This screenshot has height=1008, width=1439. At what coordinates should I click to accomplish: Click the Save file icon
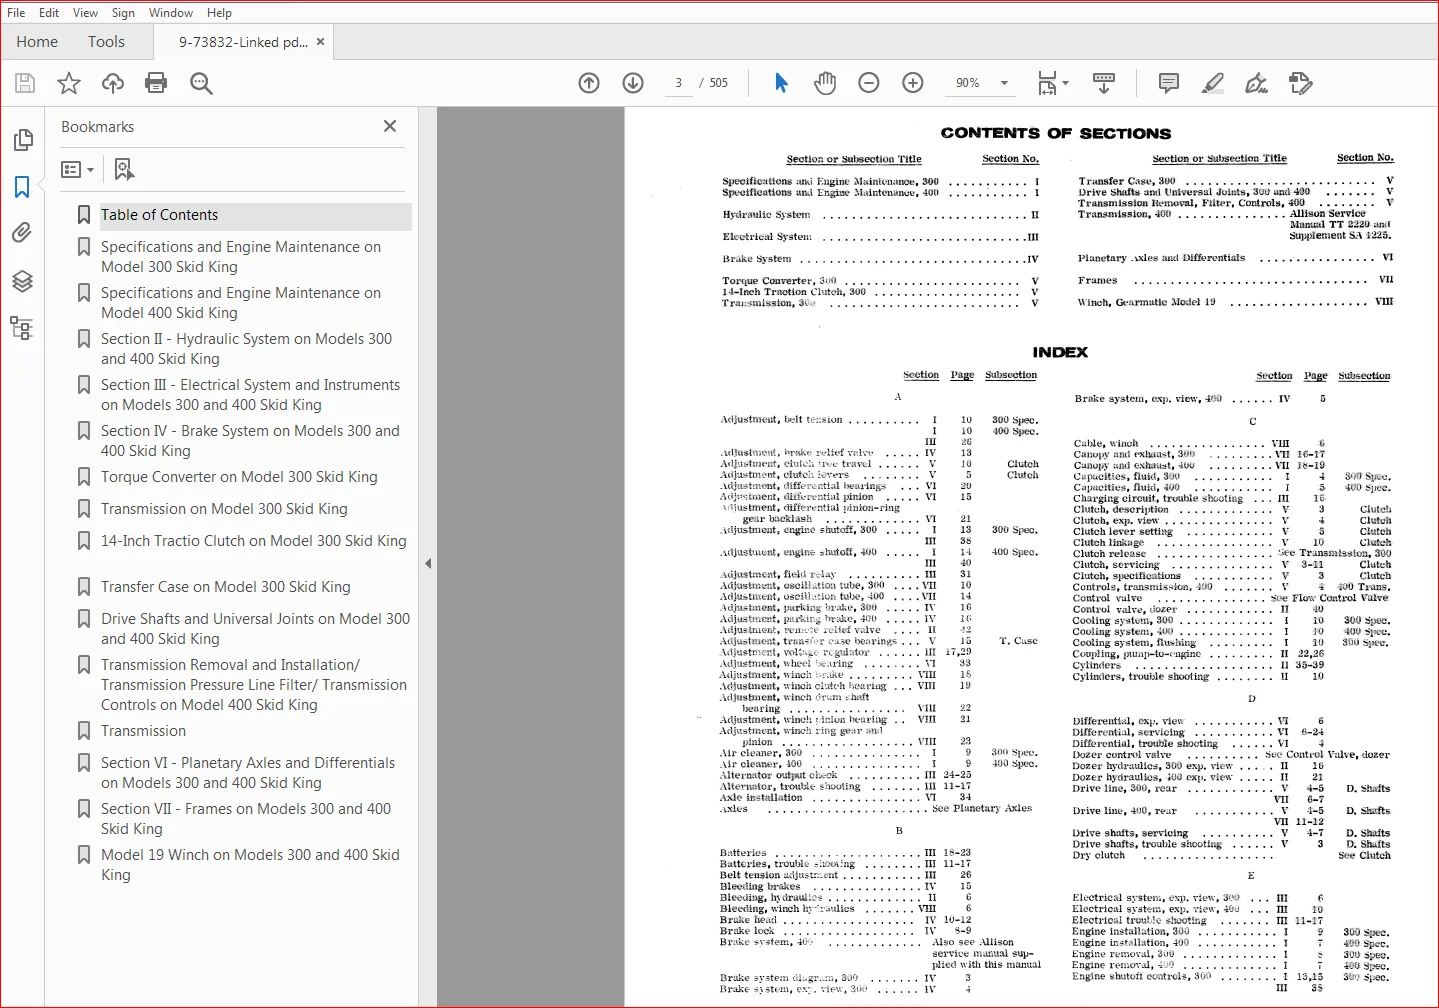tap(25, 83)
